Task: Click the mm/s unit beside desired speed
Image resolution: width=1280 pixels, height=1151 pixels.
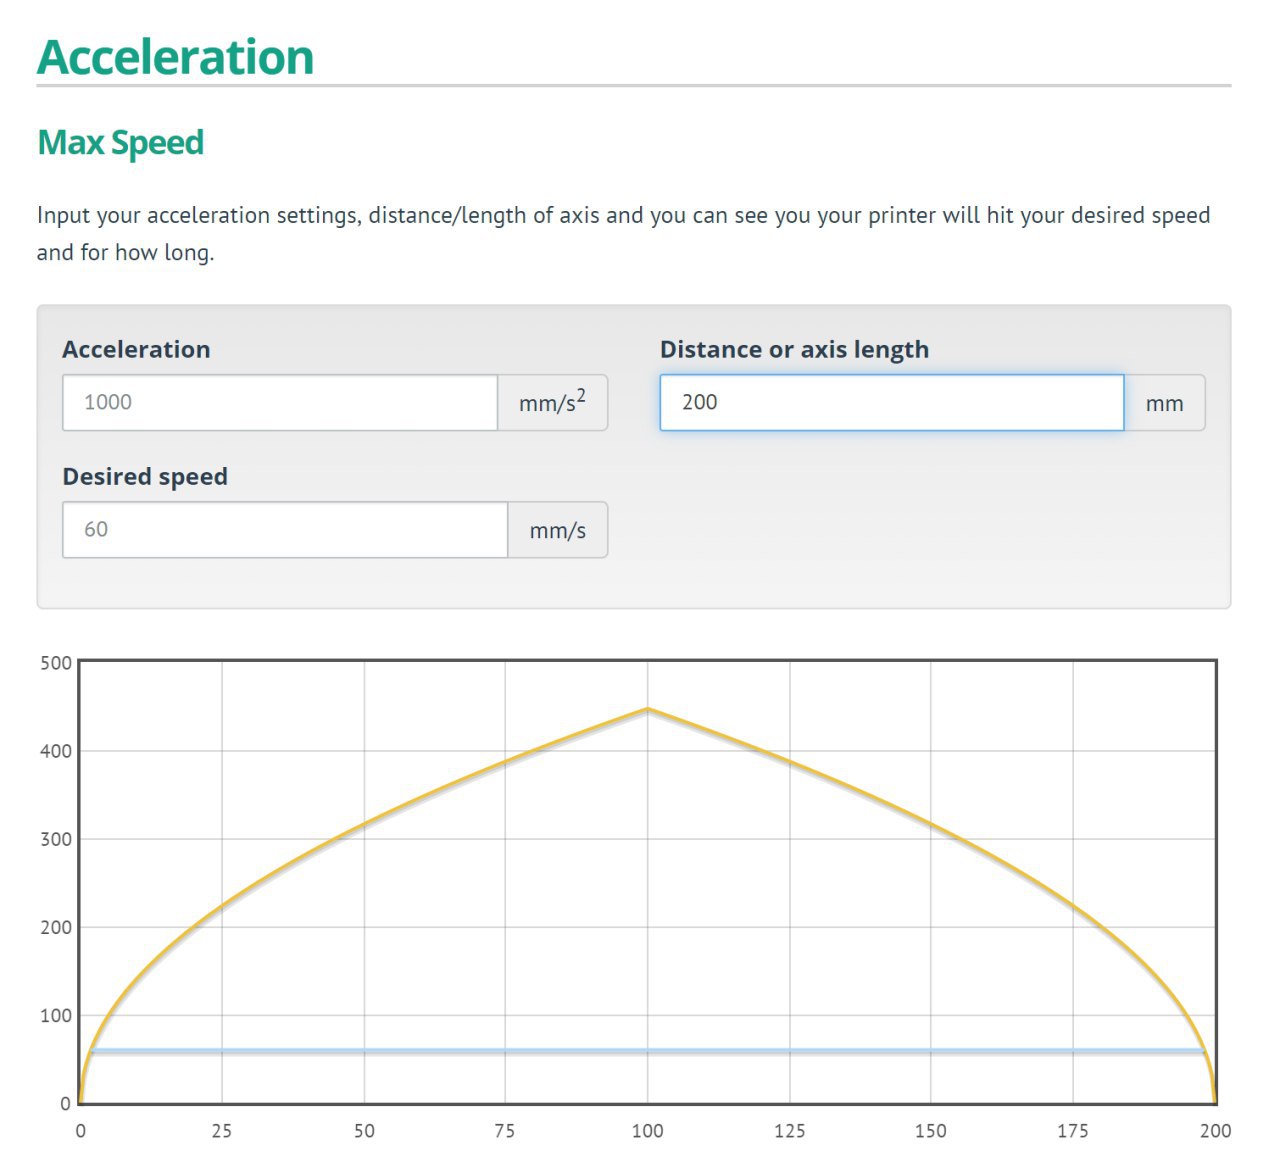Action: 557,530
